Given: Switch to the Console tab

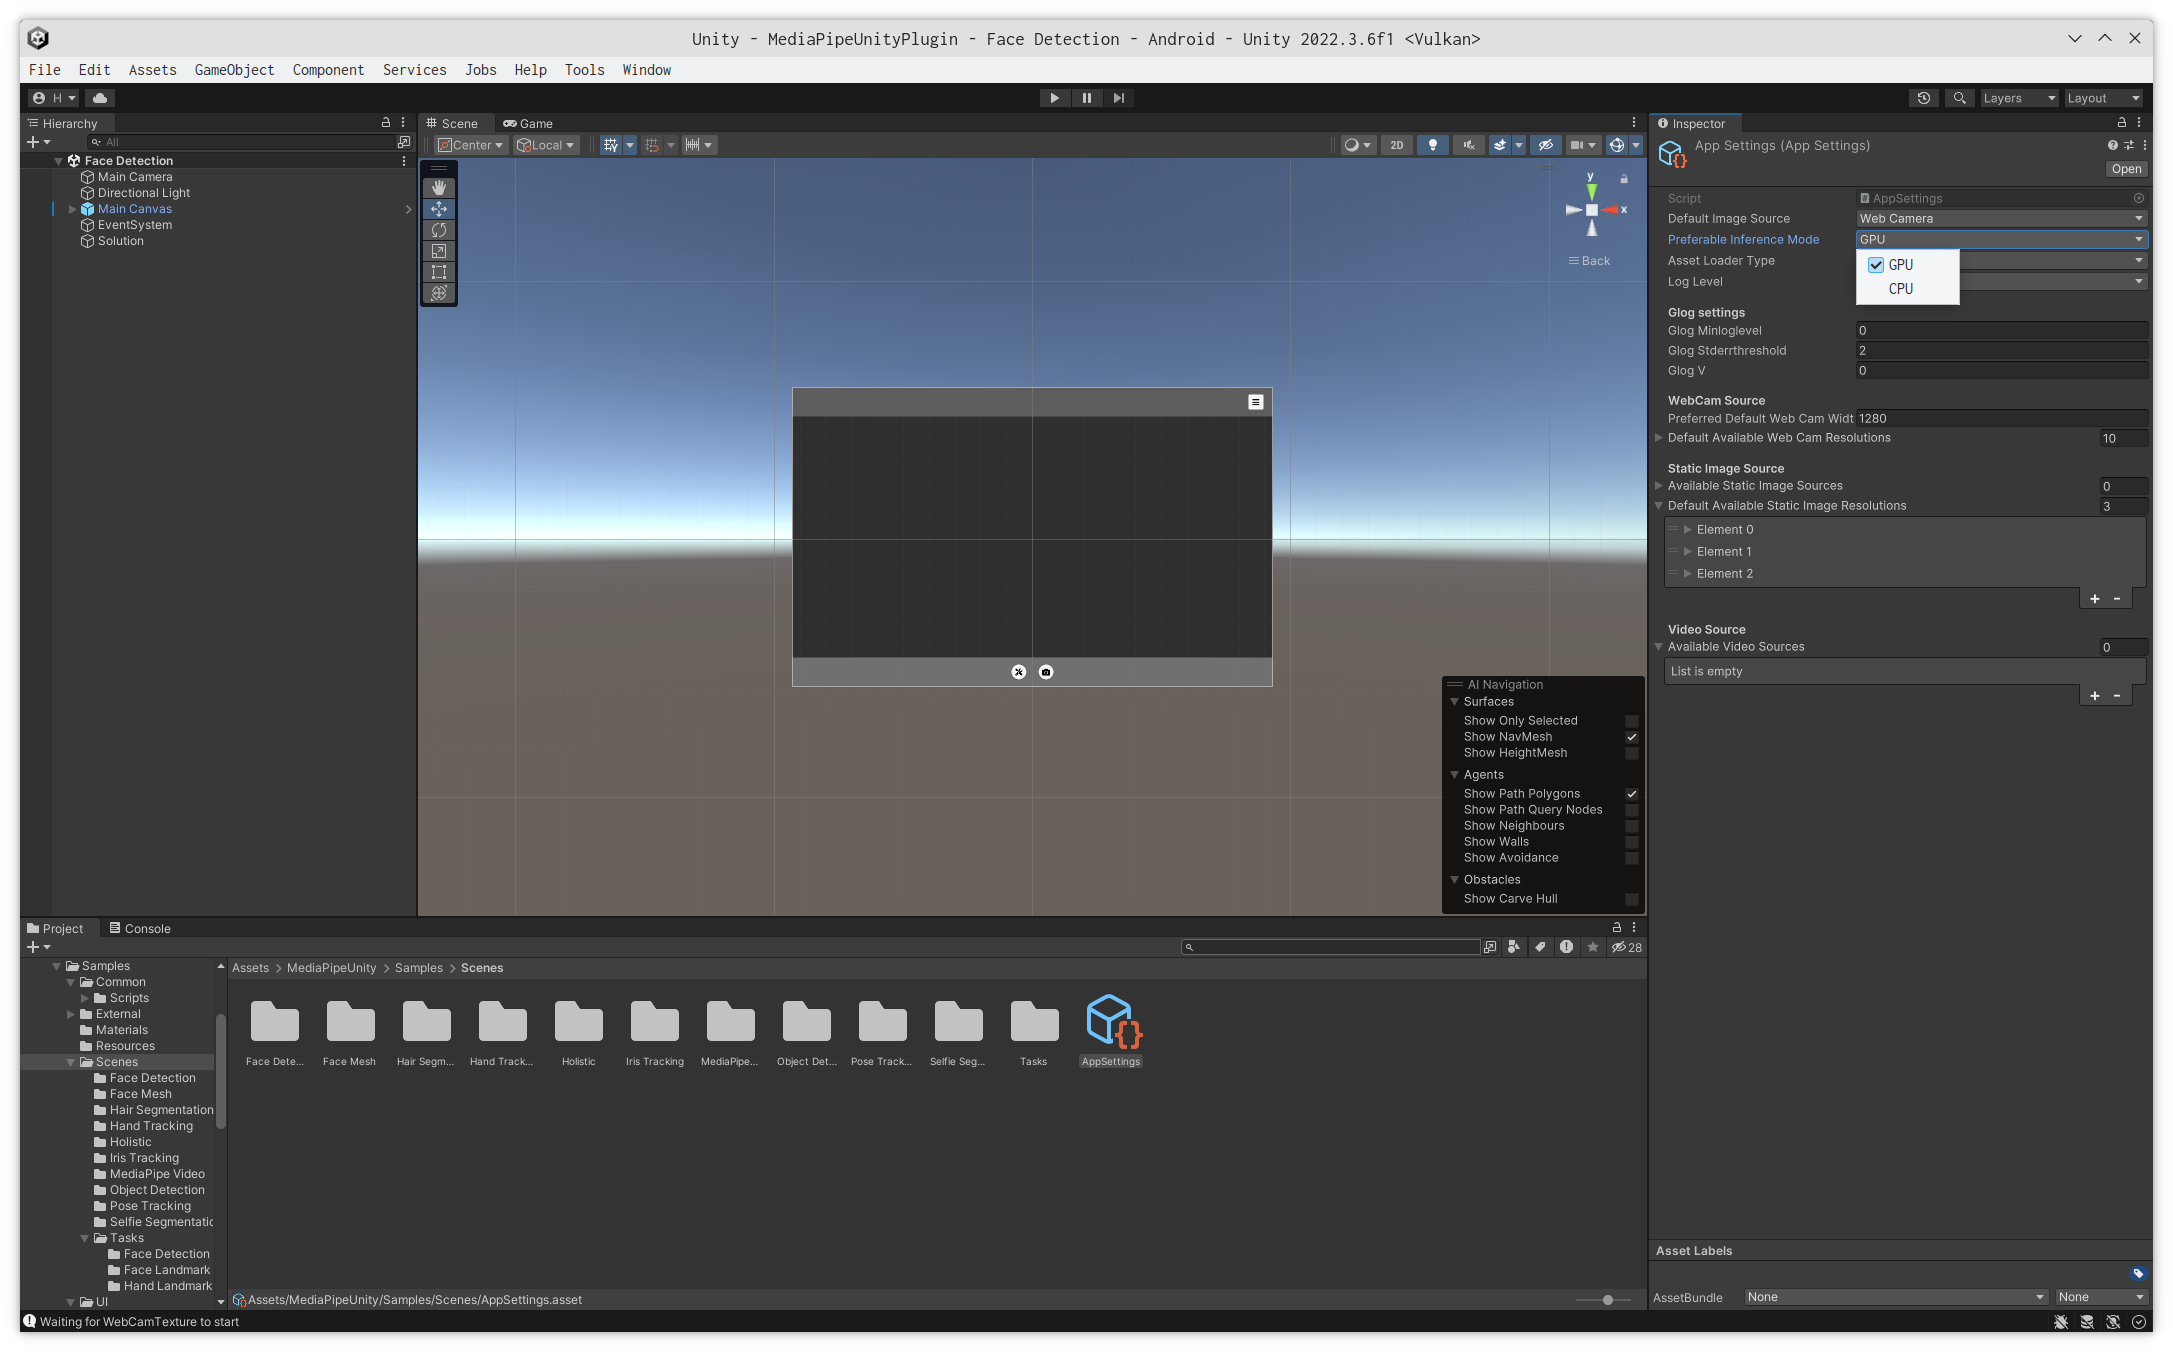Looking at the screenshot, I should coord(140,929).
